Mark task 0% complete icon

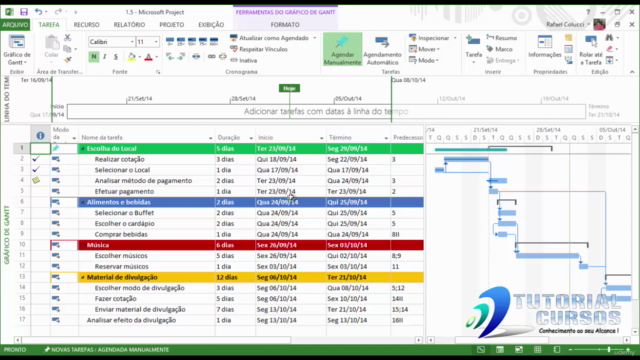tap(170, 41)
